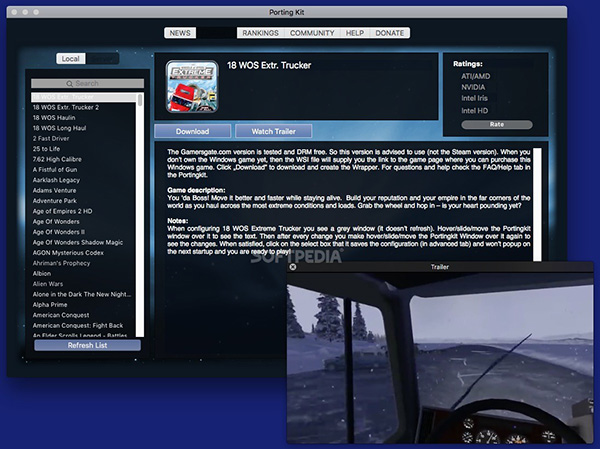Go to the COMMUNITY tab
This screenshot has width=600, height=449.
tap(312, 33)
